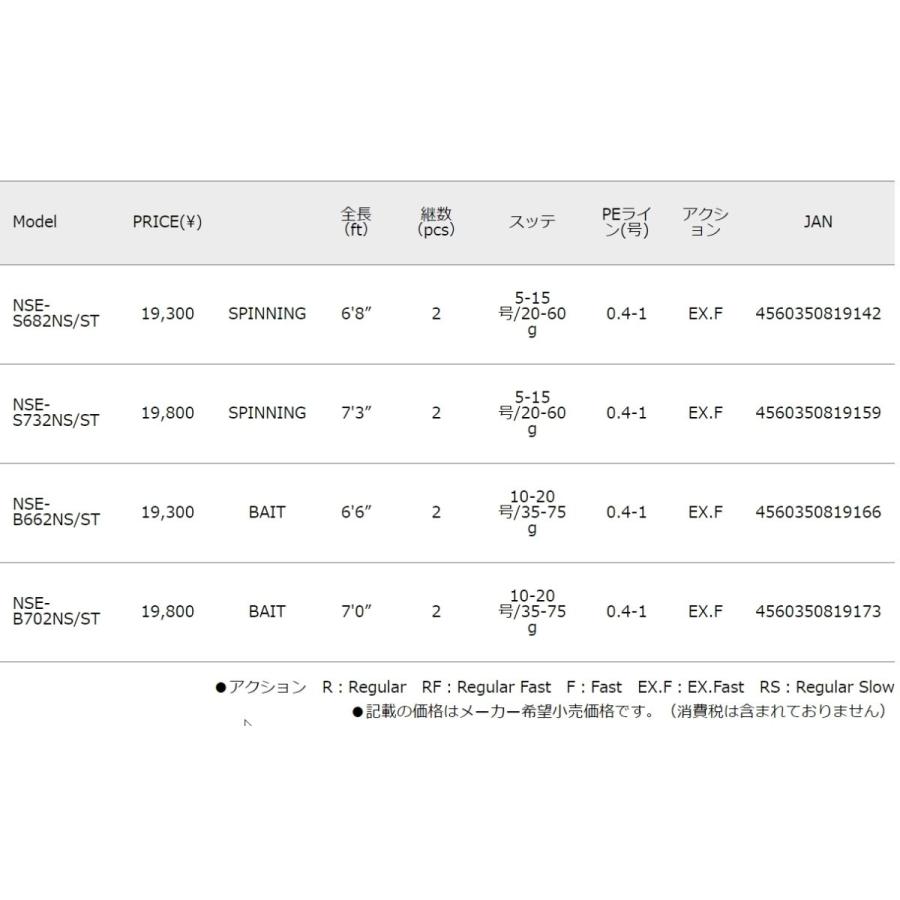Viewport: 900px width, 900px height.
Task: Select the NSE-B662NS/ST model cell
Action: tap(56, 512)
